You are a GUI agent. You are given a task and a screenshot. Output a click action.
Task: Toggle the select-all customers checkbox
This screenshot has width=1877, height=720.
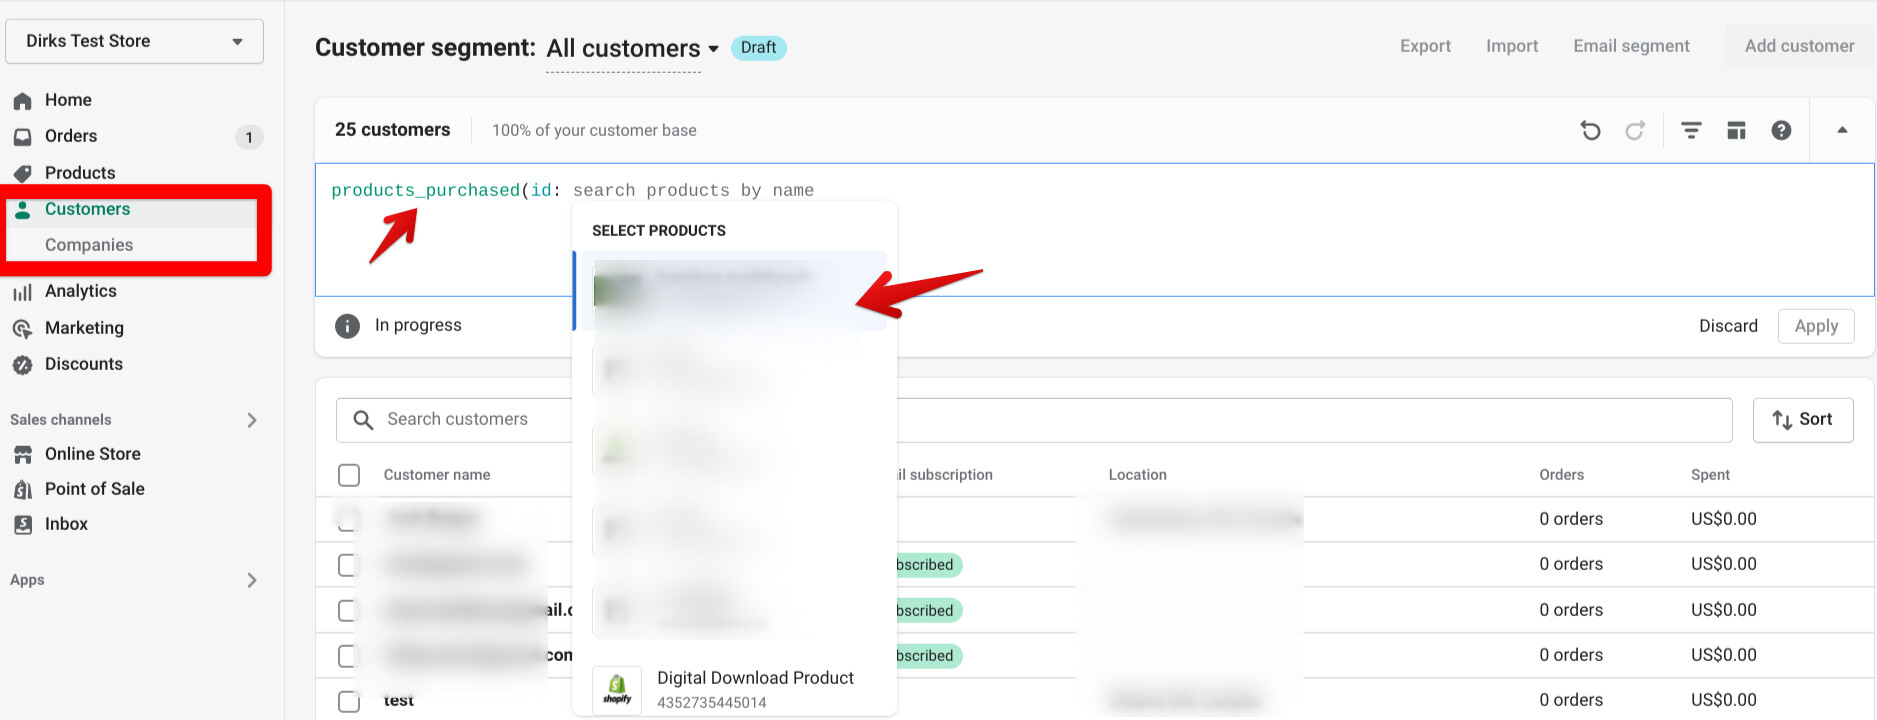point(349,475)
